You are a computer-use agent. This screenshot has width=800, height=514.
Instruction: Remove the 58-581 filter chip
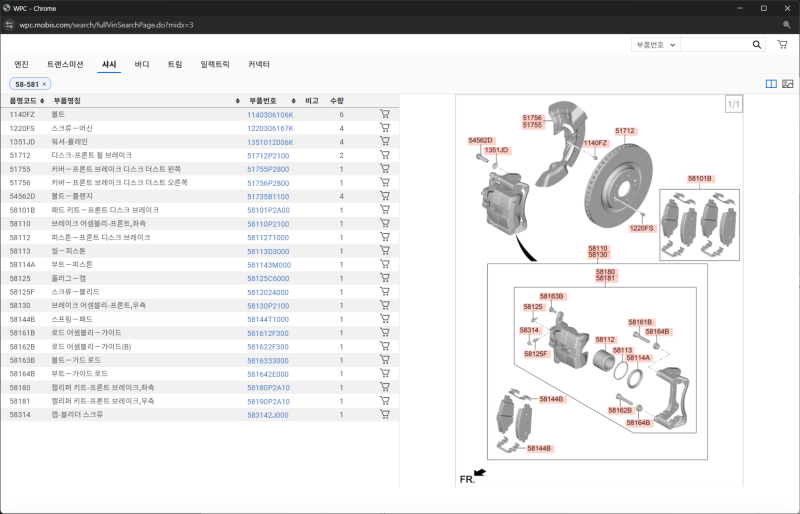[x=44, y=84]
